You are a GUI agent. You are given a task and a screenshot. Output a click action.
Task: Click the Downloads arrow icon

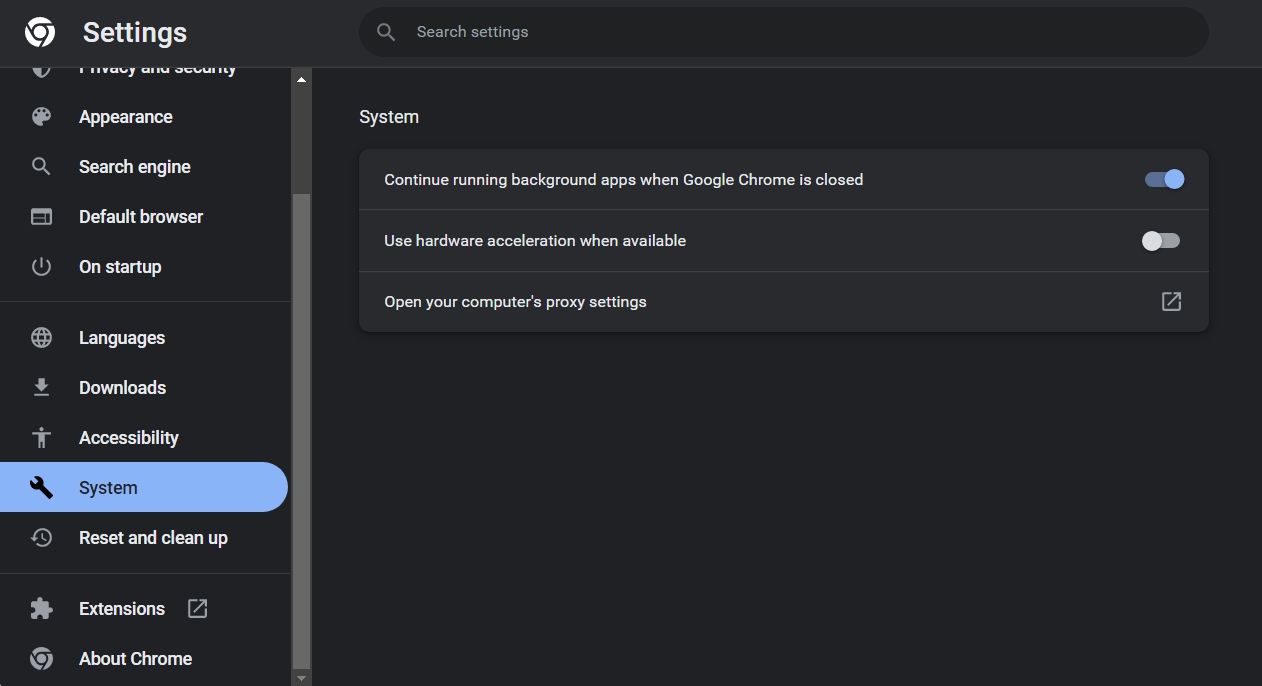tap(41, 388)
